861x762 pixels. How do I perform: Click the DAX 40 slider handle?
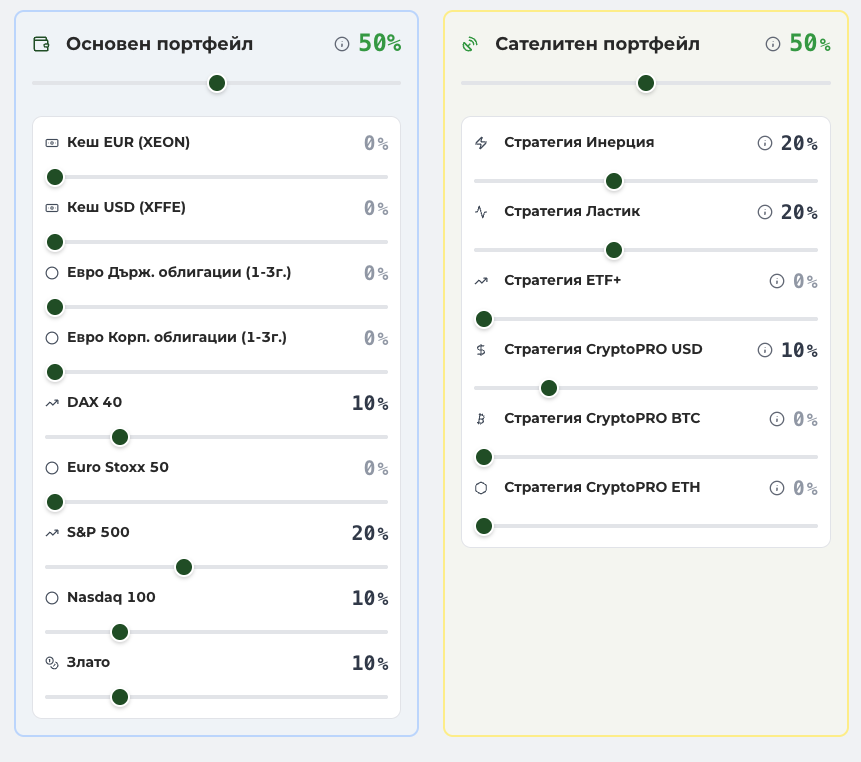click(120, 437)
